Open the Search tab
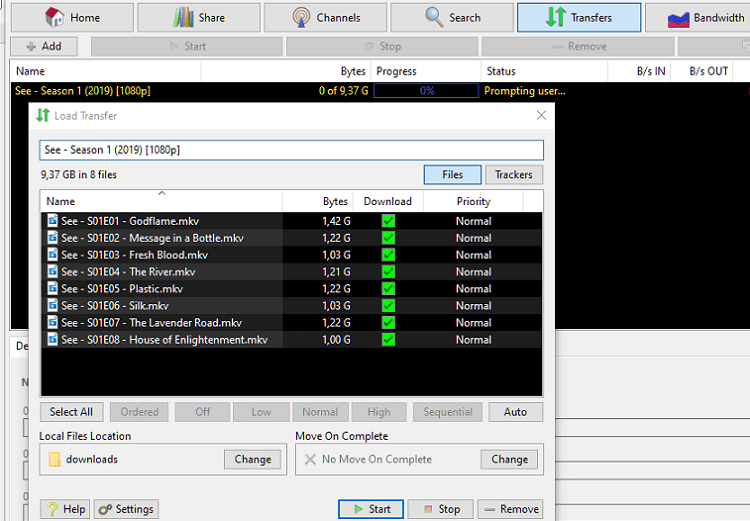 pos(452,18)
